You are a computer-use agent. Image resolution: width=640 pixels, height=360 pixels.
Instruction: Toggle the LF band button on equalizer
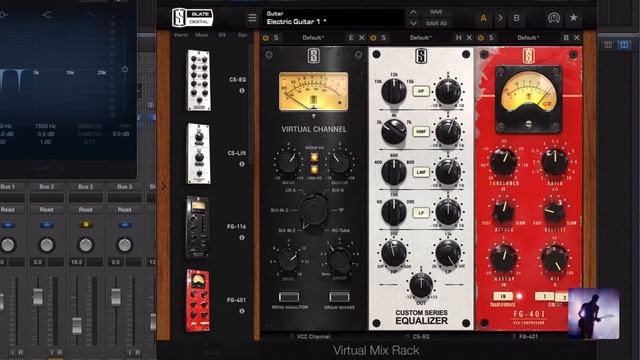coord(421,213)
